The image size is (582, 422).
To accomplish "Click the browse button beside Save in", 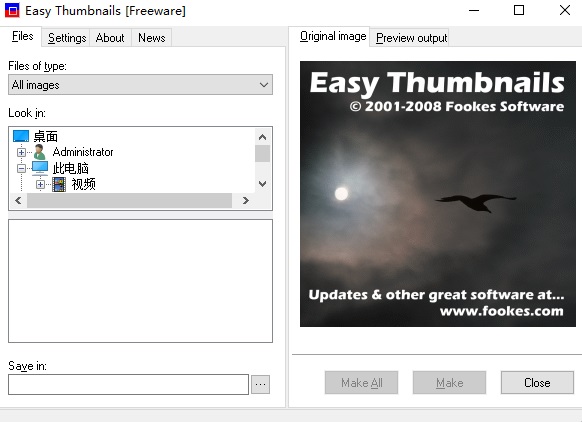I will [261, 384].
